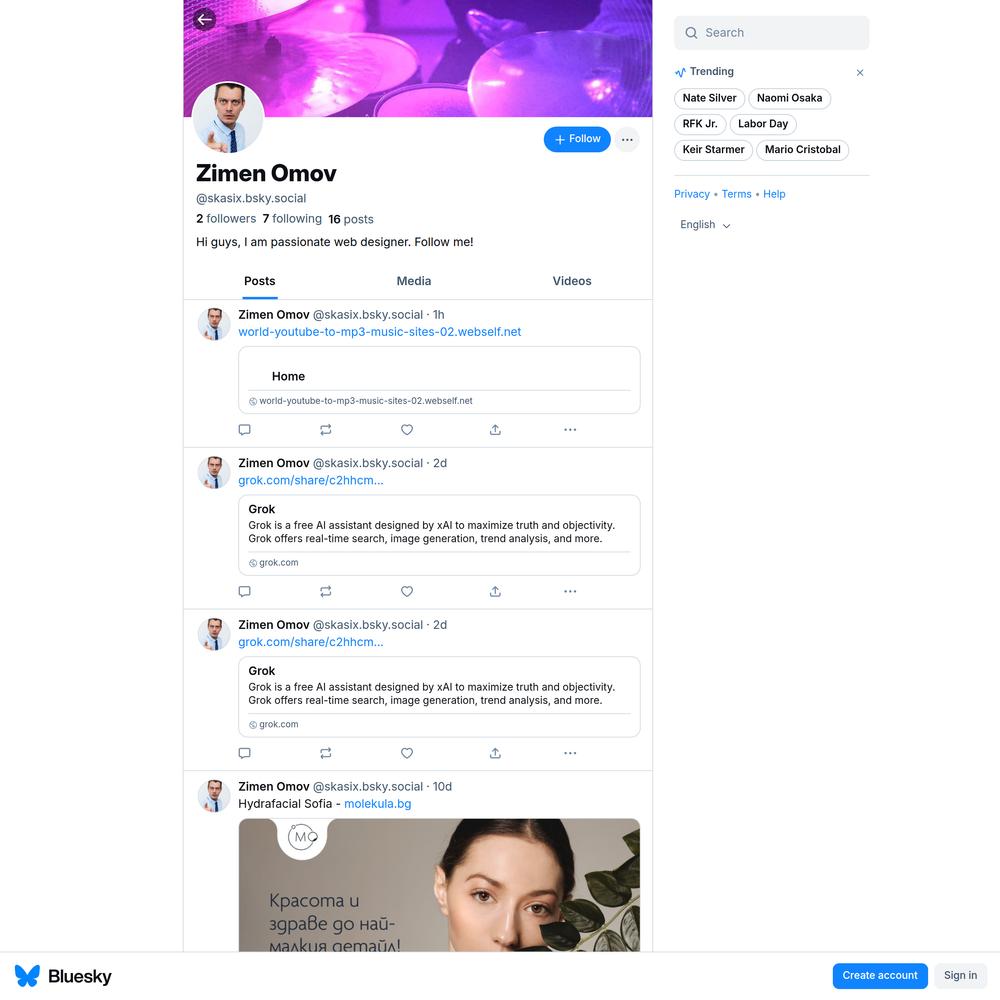Like the second Grok share post
Image resolution: width=1000 pixels, height=1000 pixels.
[x=407, y=753]
